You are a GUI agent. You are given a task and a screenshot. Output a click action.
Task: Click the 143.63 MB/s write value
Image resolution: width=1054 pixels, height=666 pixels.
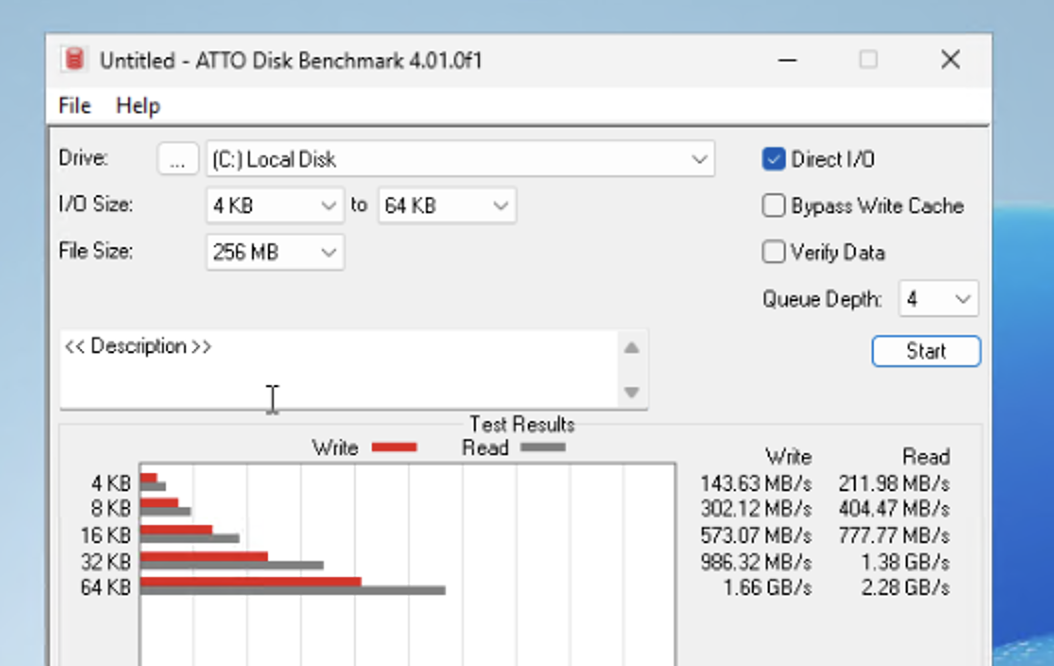[756, 484]
